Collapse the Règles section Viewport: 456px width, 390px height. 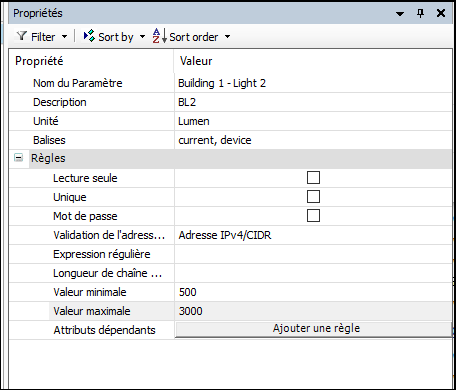pyautogui.click(x=19, y=158)
